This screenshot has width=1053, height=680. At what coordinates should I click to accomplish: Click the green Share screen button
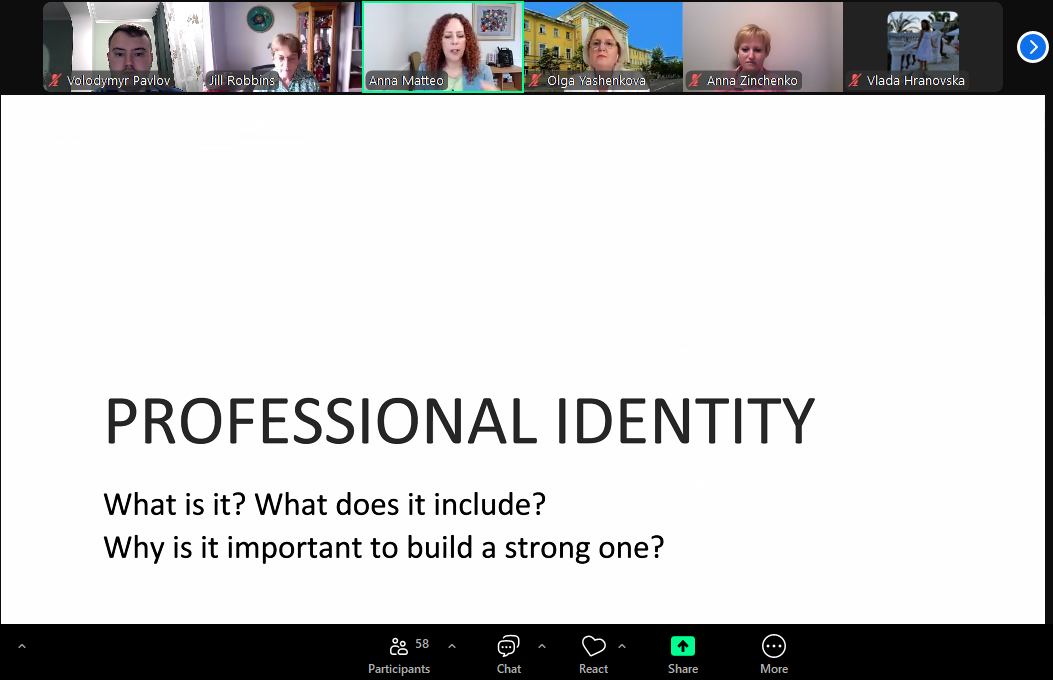pos(683,654)
